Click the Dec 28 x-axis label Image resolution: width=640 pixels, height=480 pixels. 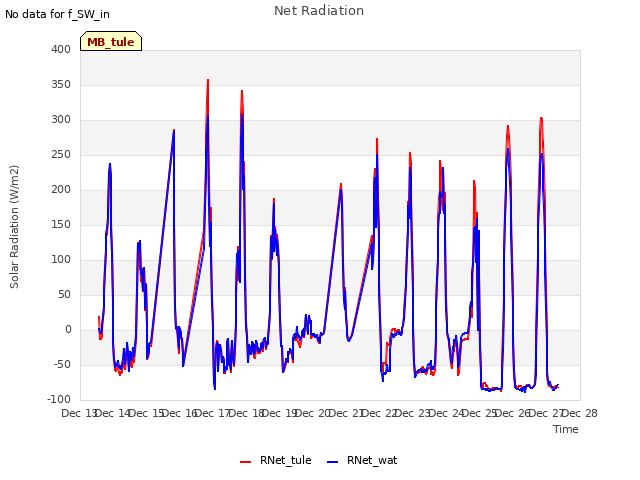tap(580, 413)
